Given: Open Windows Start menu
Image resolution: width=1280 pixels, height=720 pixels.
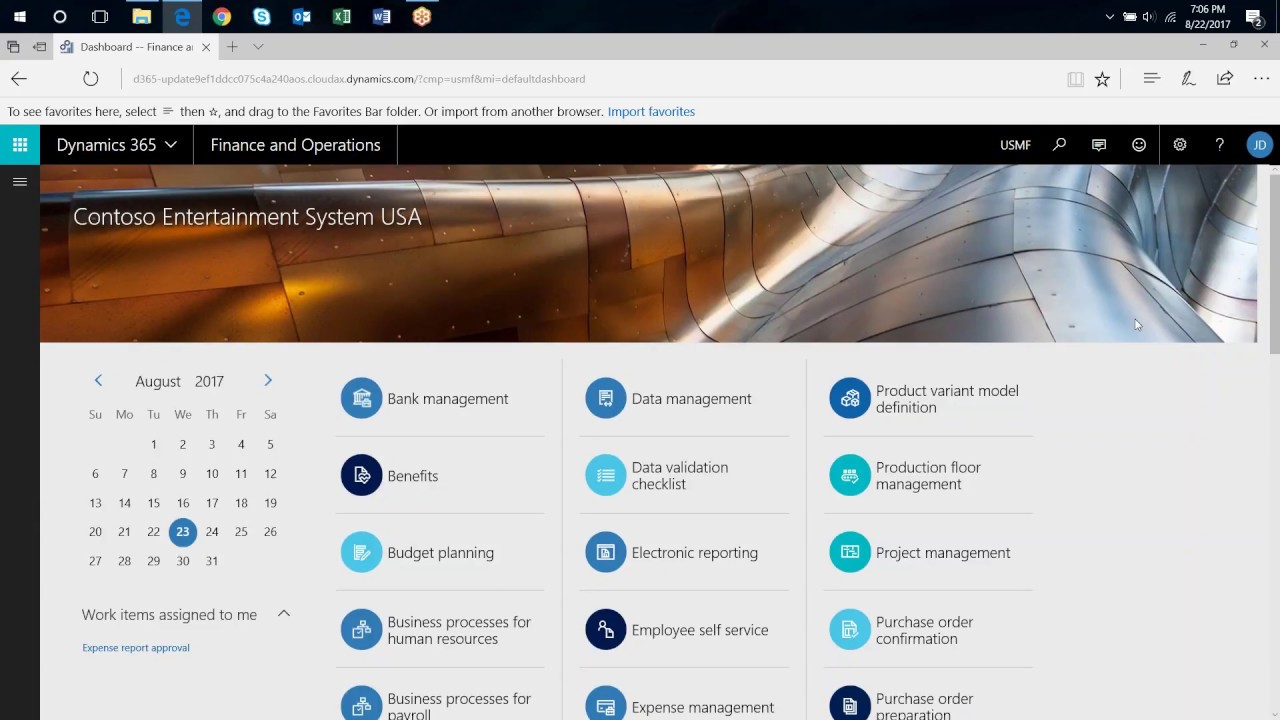Looking at the screenshot, I should 20,16.
